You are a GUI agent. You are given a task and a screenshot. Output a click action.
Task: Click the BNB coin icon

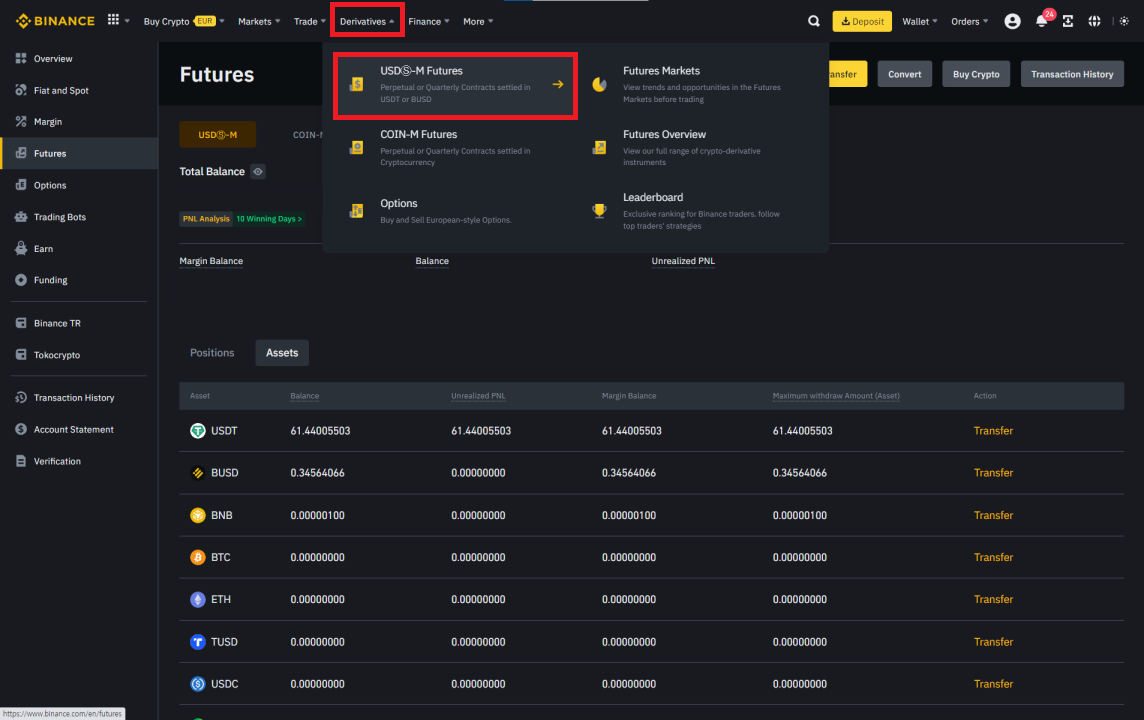198,515
